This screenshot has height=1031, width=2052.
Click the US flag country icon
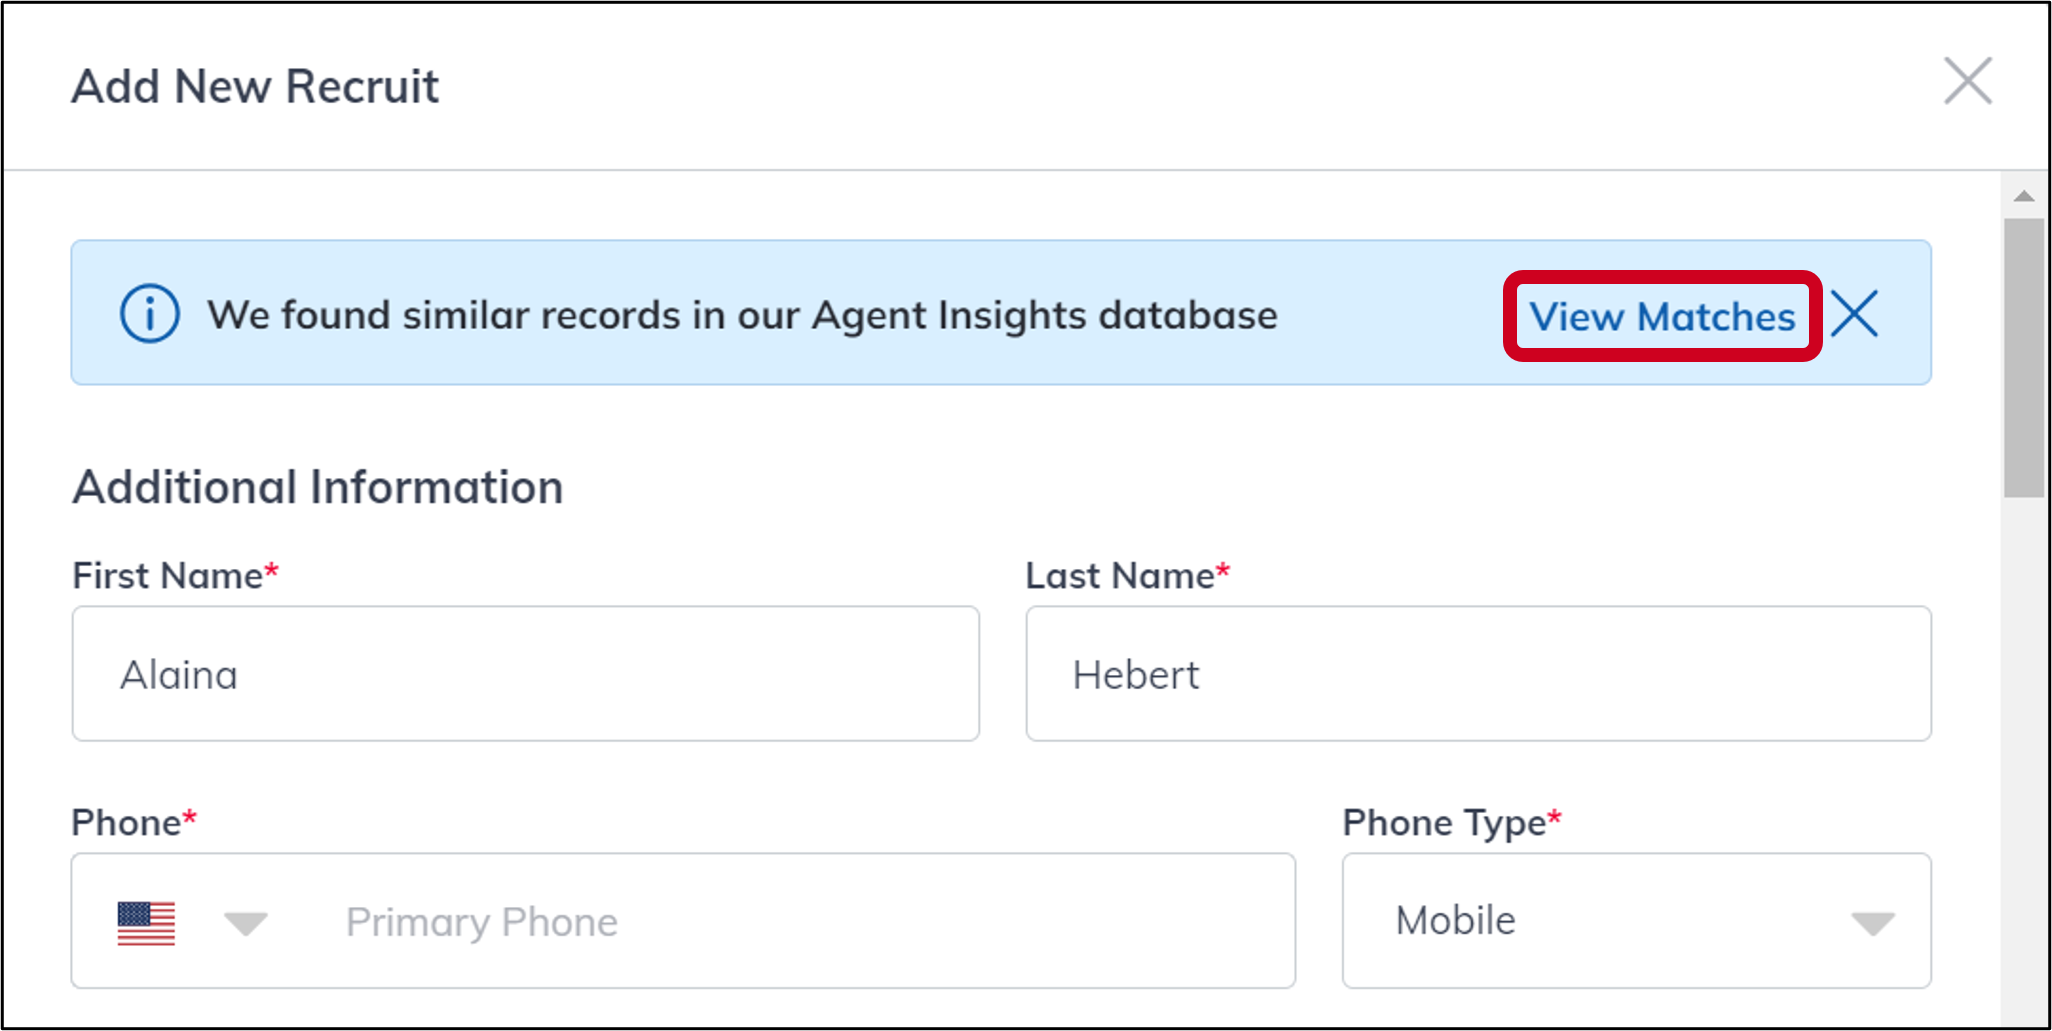coord(146,922)
